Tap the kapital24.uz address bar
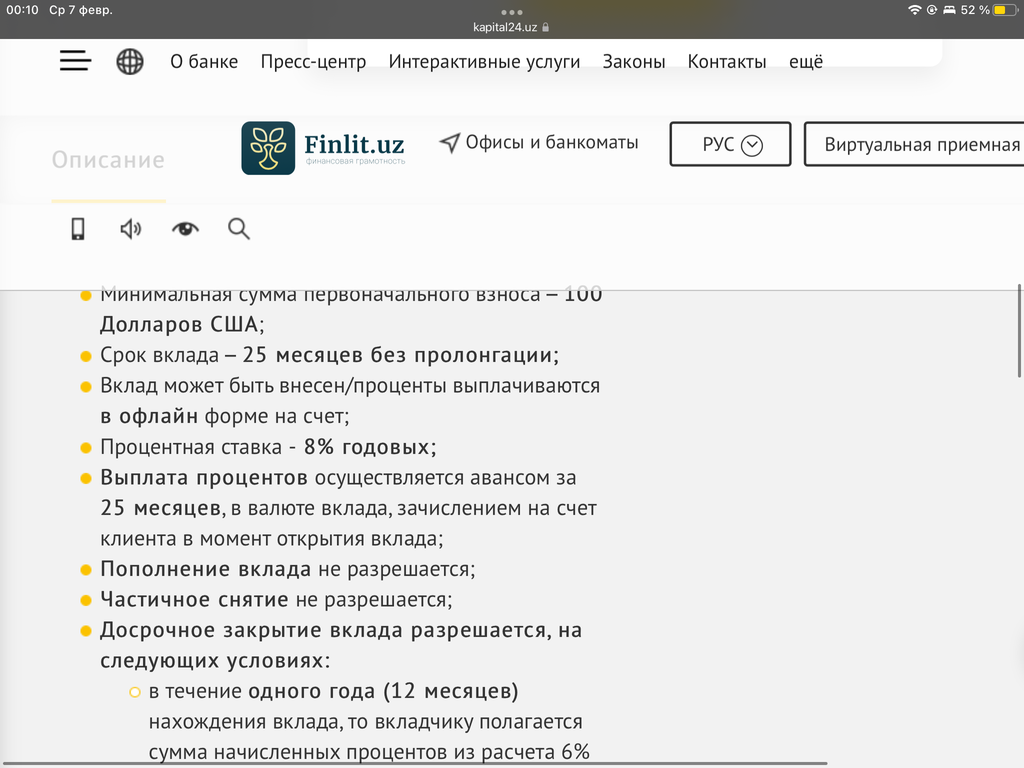The width and height of the screenshot is (1024, 768). tap(511, 27)
